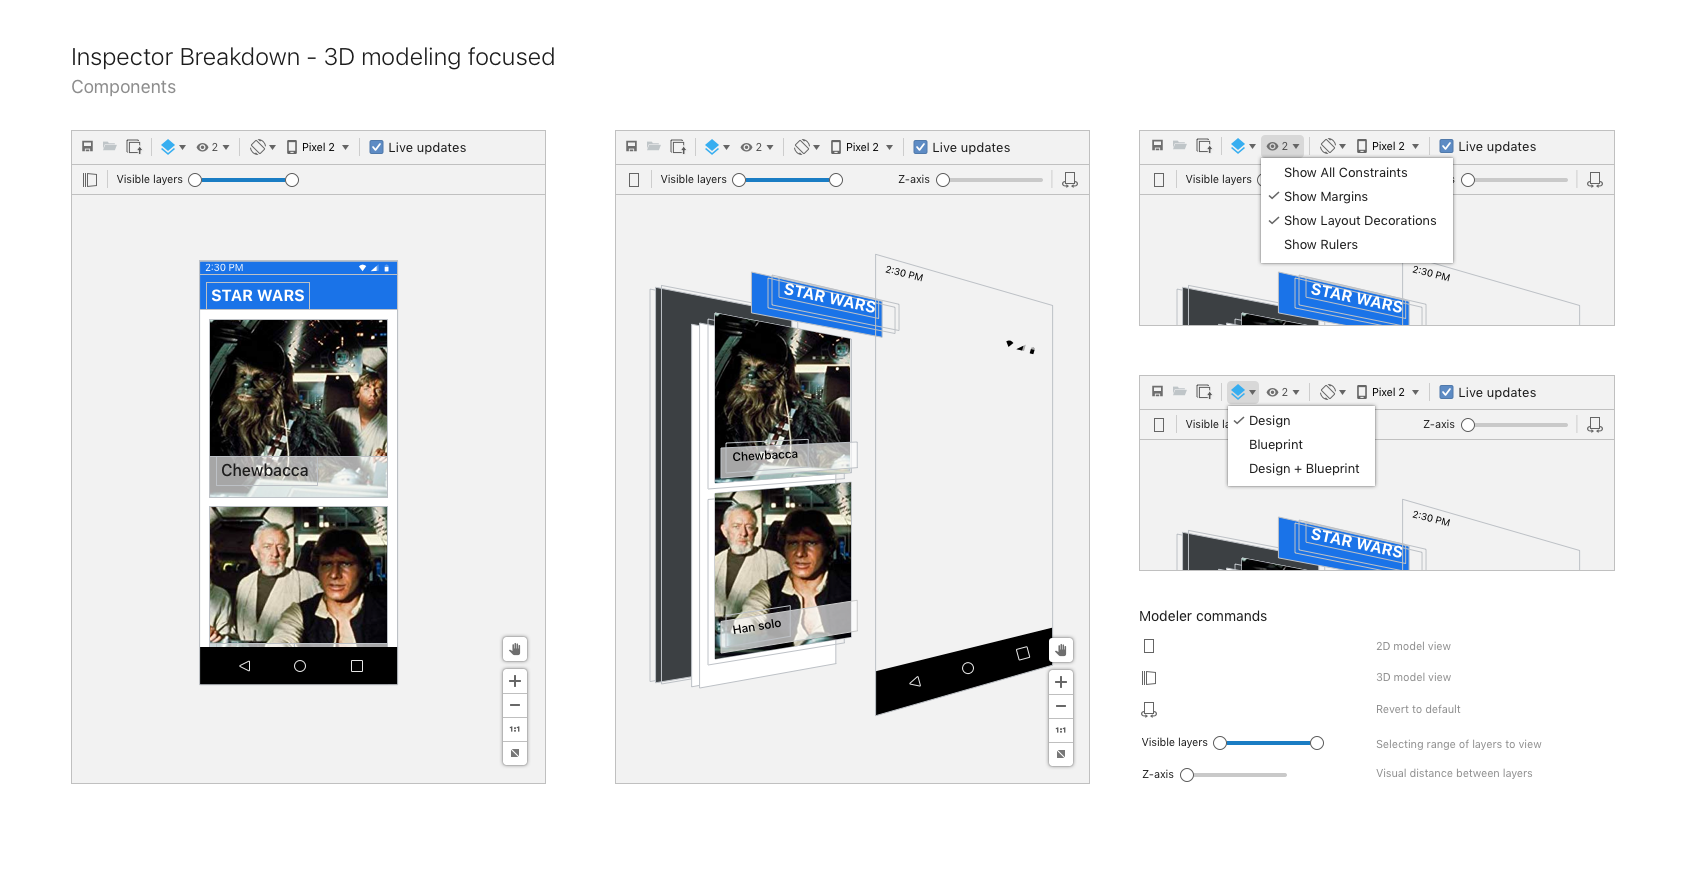Image resolution: width=1694 pixels, height=872 pixels.
Task: Switch to 3D model view in the left 2D panel
Action: coord(90,180)
